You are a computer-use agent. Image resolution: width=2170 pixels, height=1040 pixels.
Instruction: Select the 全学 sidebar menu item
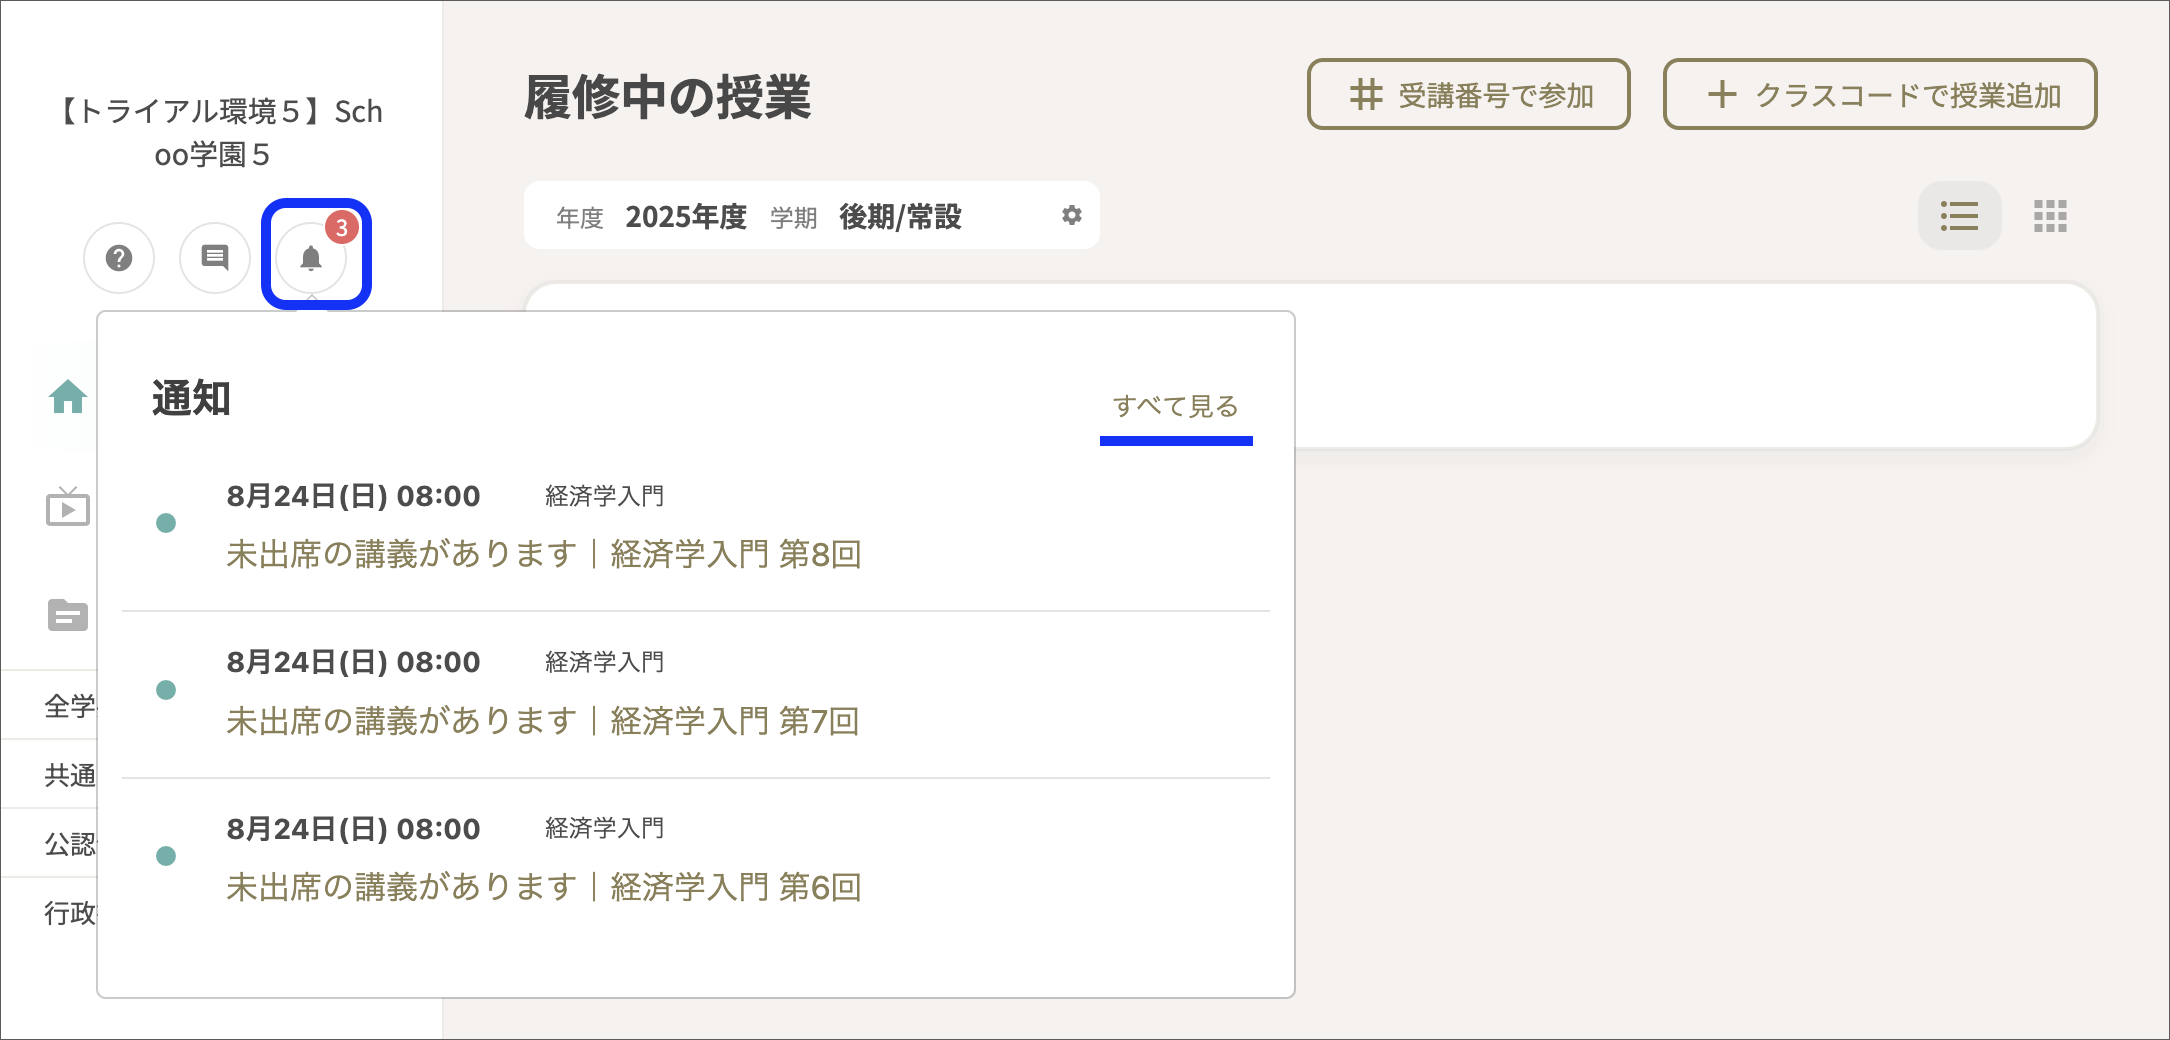tap(68, 706)
